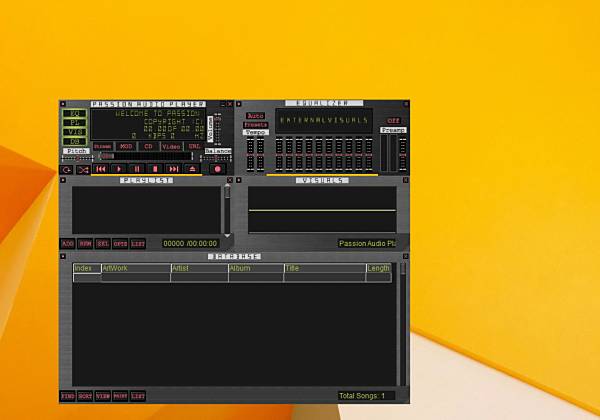Toggle repeat mode

pyautogui.click(x=67, y=169)
